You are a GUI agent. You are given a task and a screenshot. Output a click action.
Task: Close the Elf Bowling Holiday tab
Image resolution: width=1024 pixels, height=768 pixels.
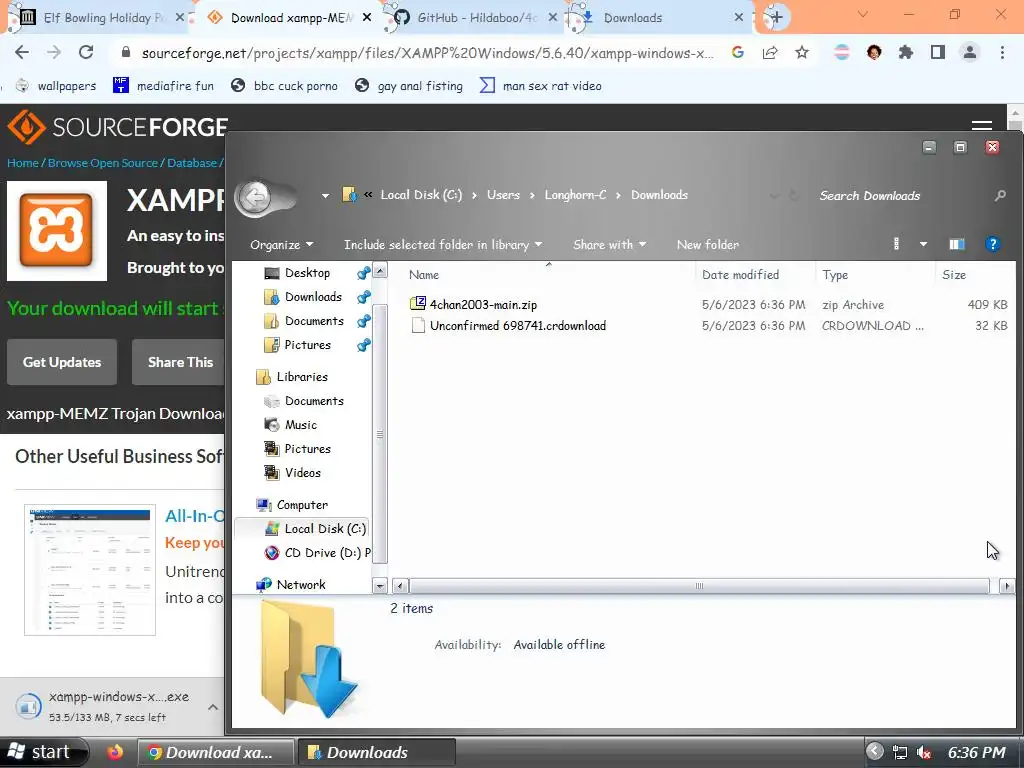click(180, 18)
